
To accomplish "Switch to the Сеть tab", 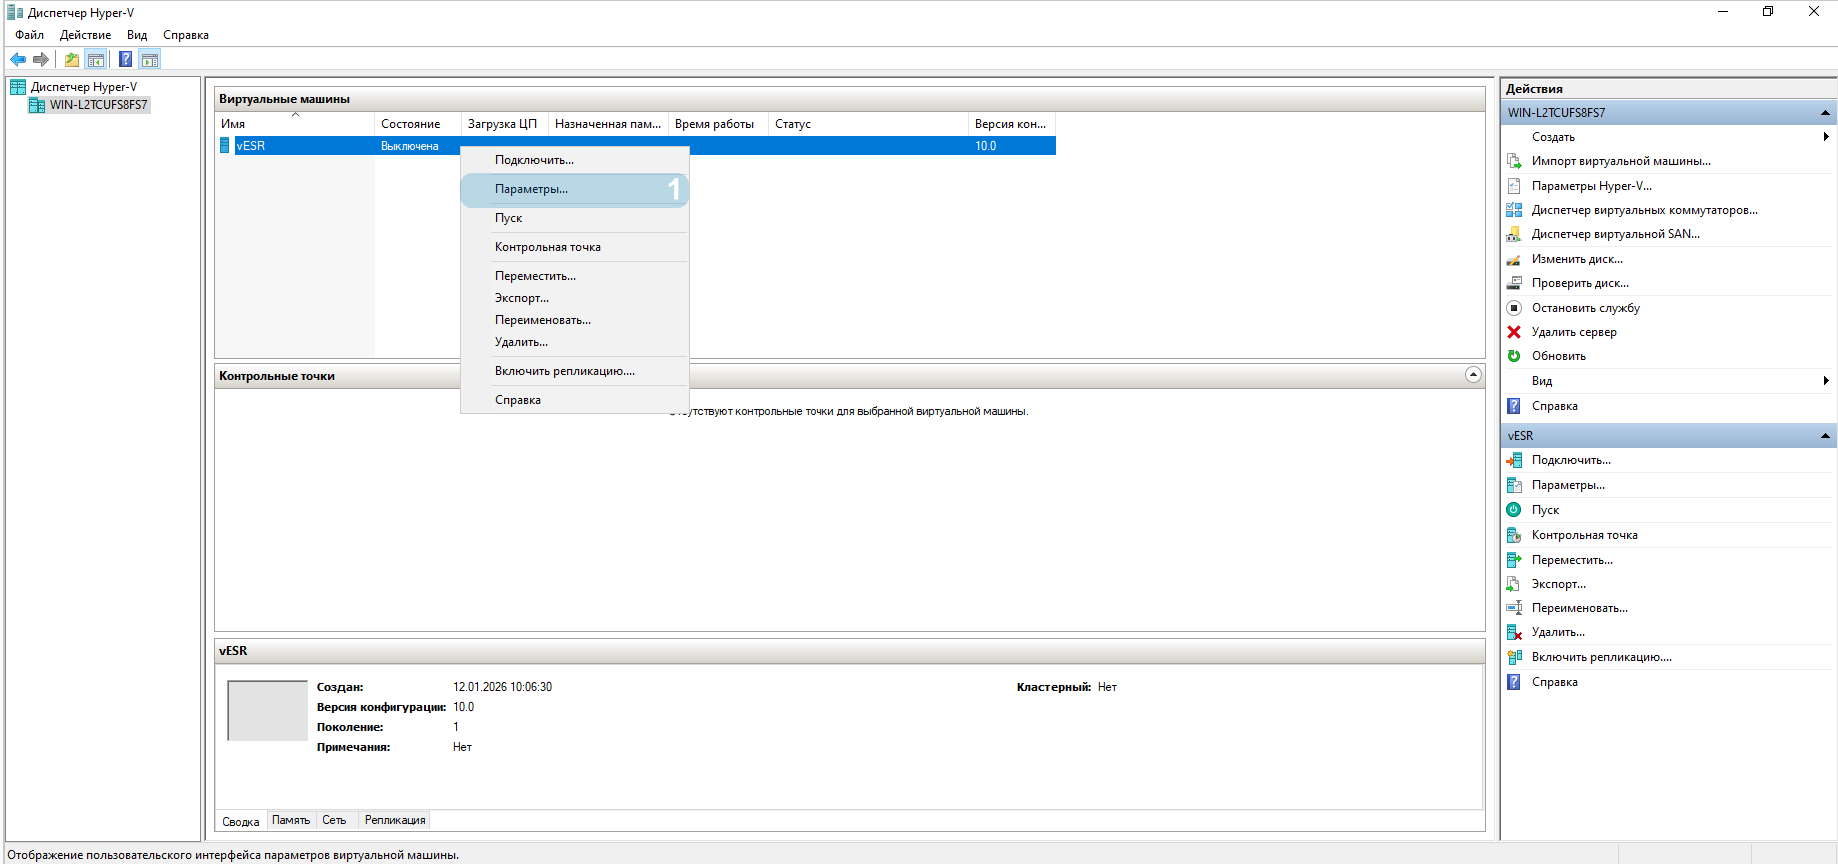I will pos(334,820).
